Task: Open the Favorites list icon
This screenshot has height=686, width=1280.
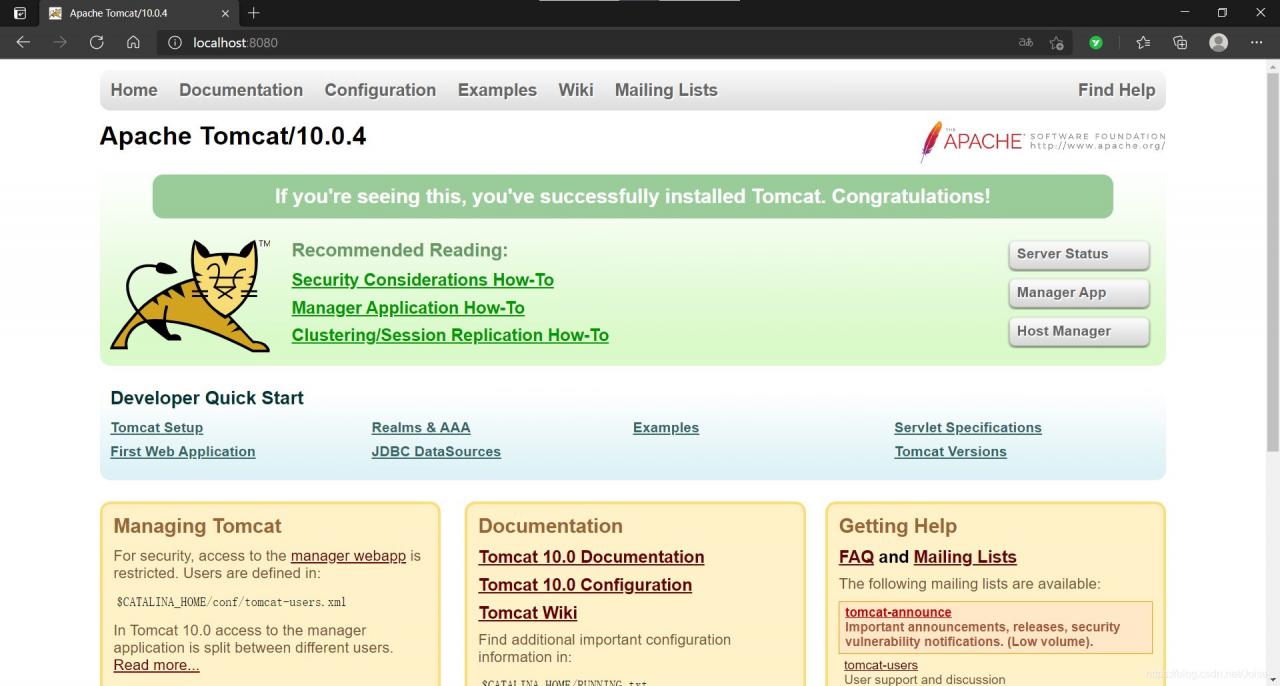Action: (1143, 42)
